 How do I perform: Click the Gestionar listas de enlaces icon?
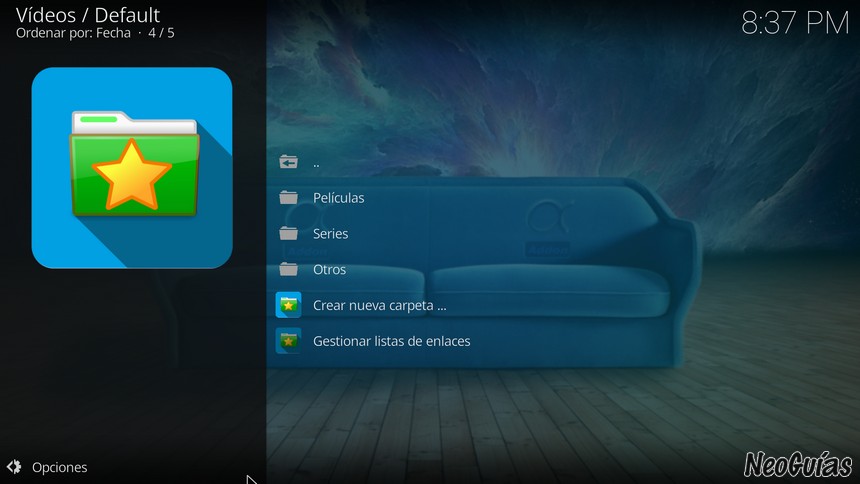288,341
